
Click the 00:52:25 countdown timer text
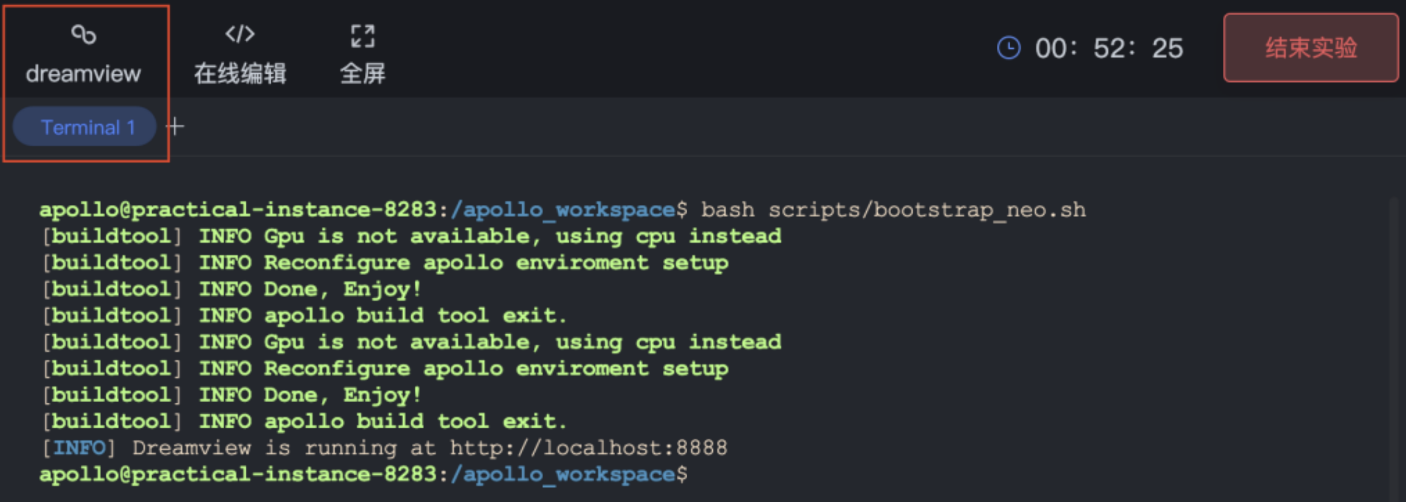coord(1109,48)
